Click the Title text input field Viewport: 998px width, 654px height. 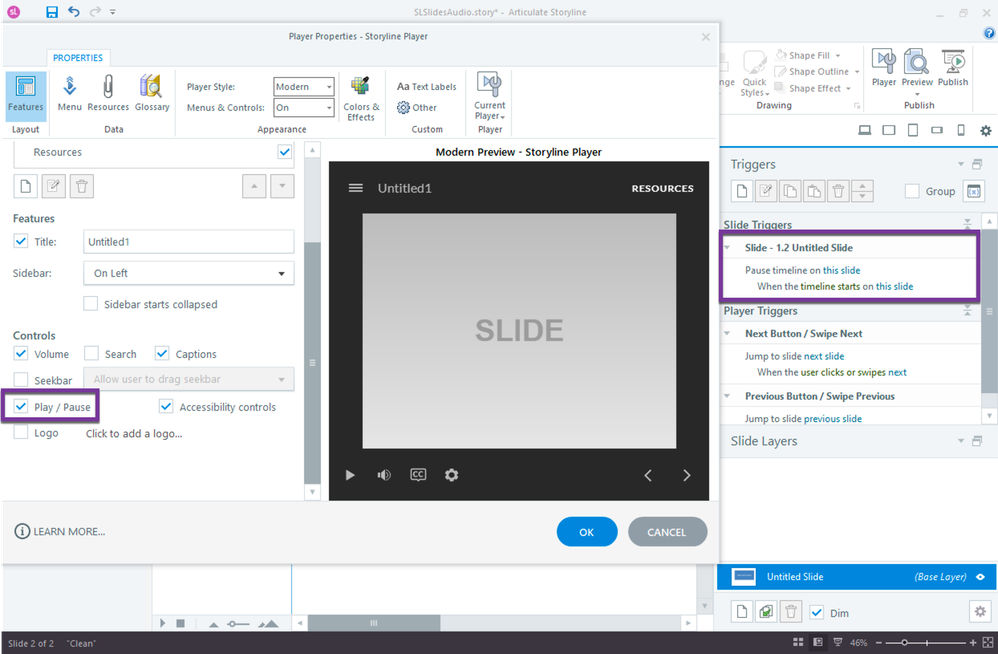pos(188,242)
